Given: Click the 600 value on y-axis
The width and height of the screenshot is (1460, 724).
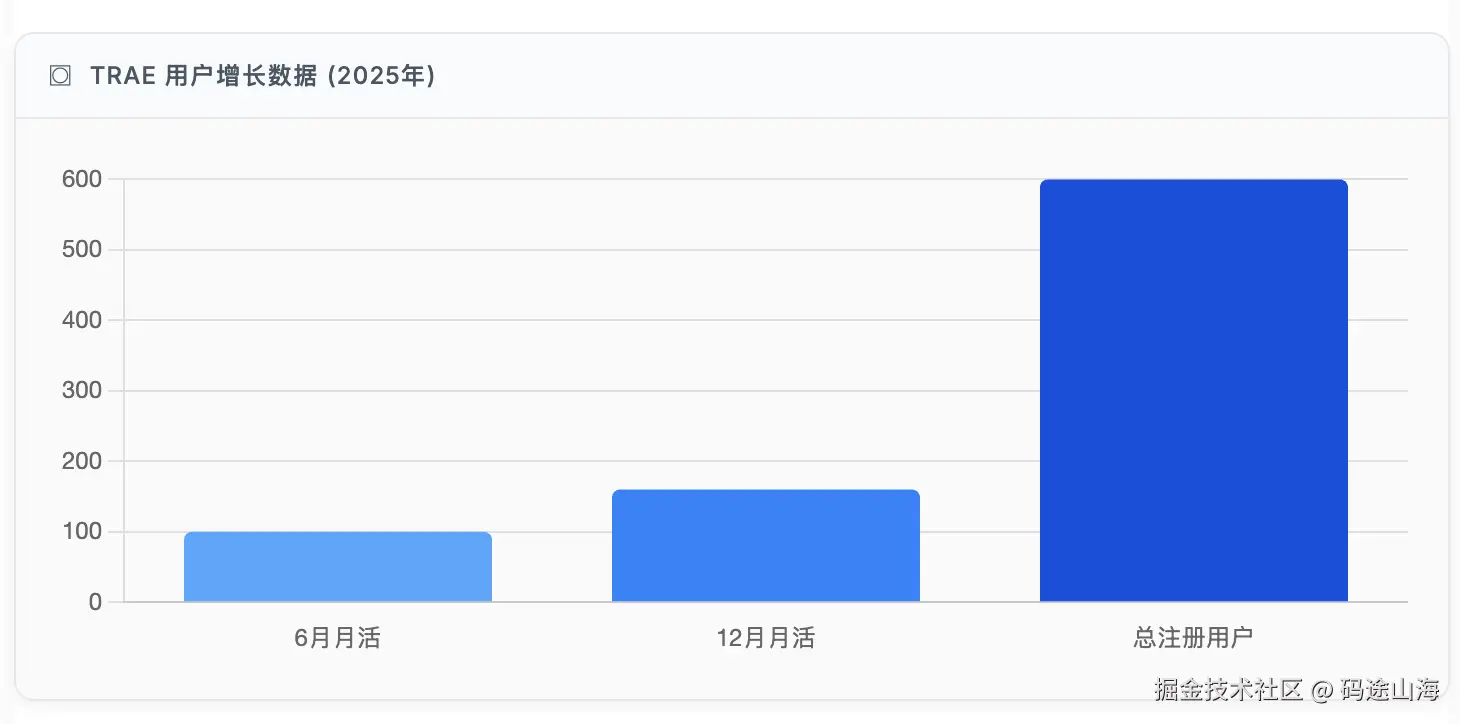Looking at the screenshot, I should click(82, 180).
